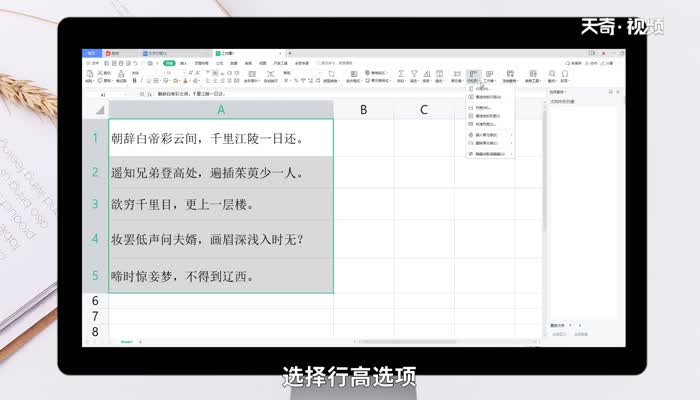Click the Worksheet icon in the ribbon
700x400 pixels.
coord(489,74)
